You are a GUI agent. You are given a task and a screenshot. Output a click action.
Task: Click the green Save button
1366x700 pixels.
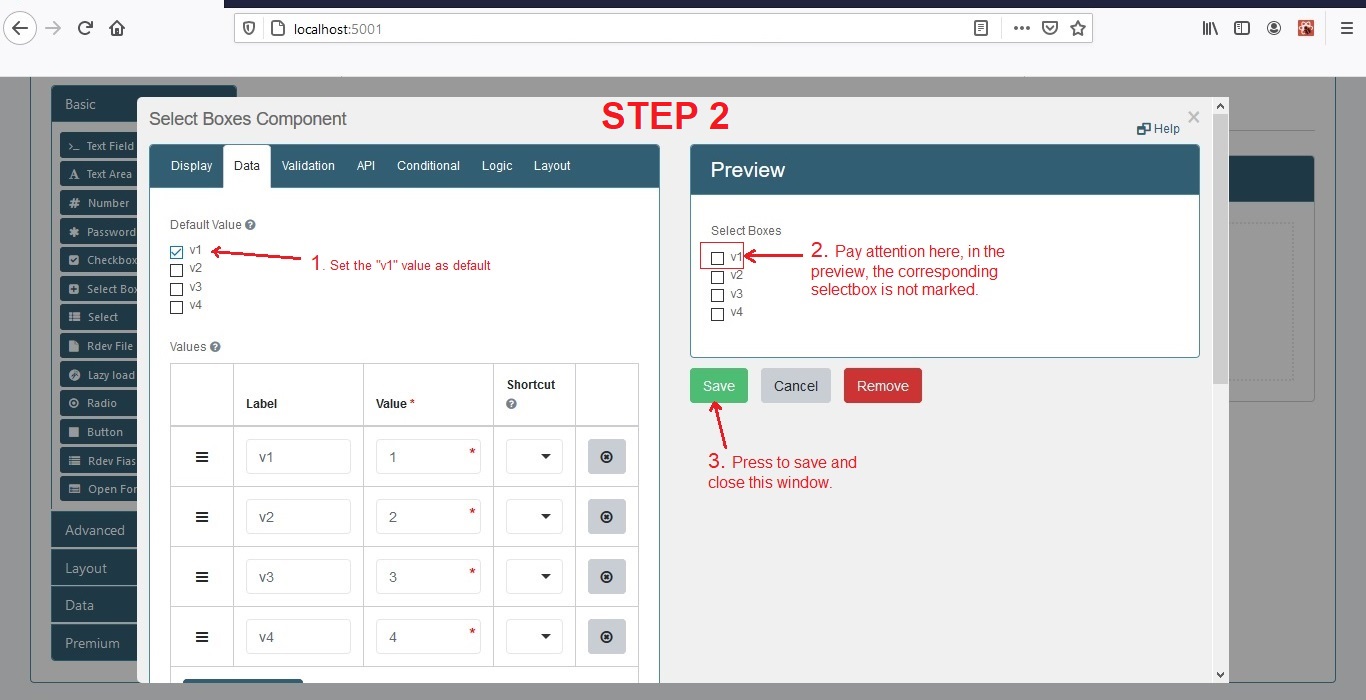pyautogui.click(x=719, y=386)
